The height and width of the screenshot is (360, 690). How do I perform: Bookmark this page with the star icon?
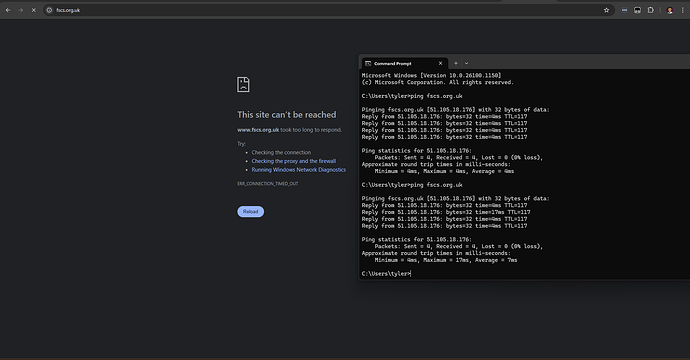click(606, 10)
